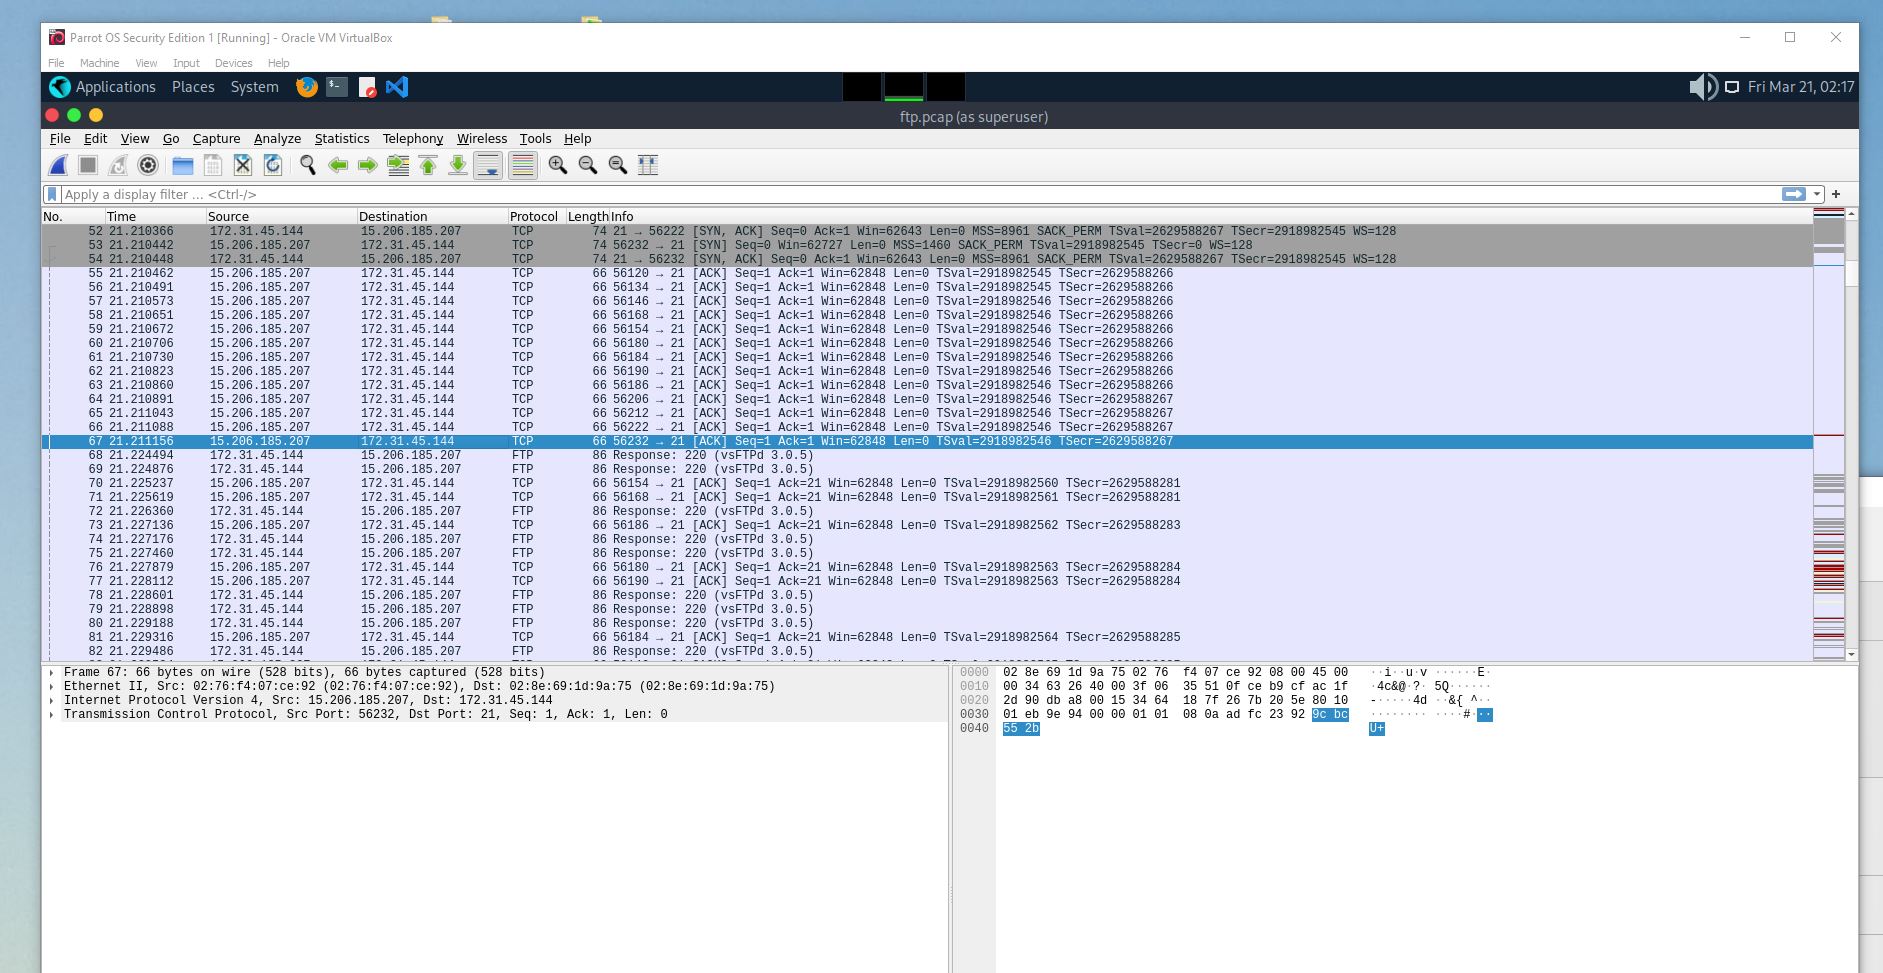Sort by the Source column header

[x=281, y=216]
